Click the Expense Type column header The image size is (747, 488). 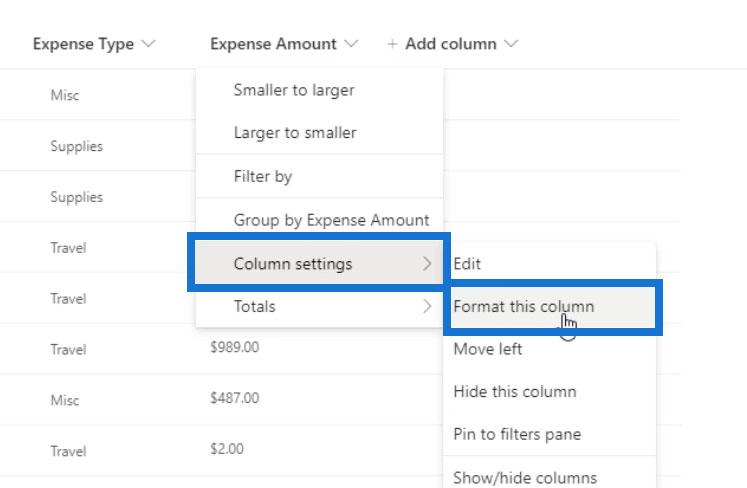click(x=83, y=44)
